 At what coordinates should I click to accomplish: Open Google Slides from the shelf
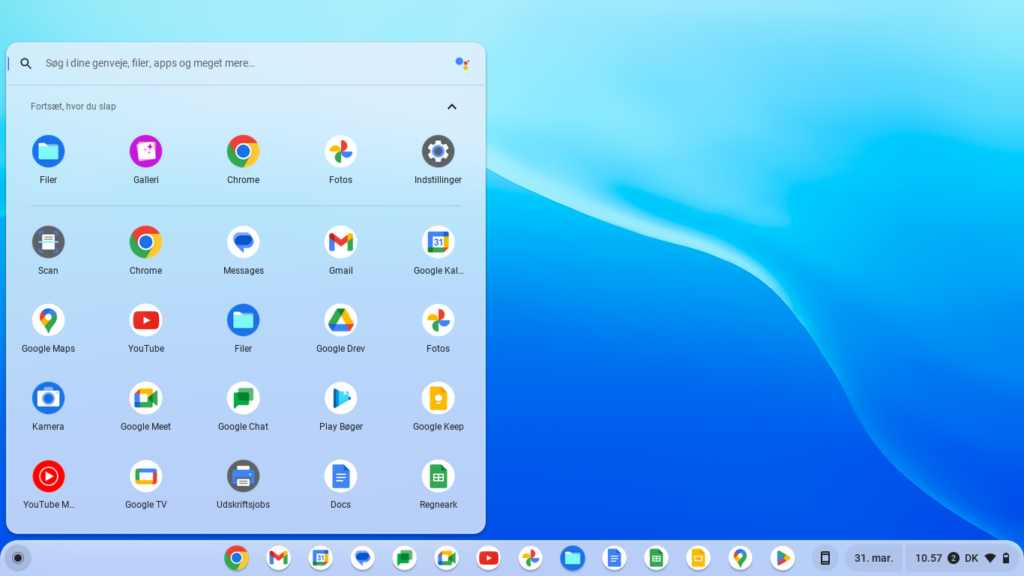click(x=698, y=558)
